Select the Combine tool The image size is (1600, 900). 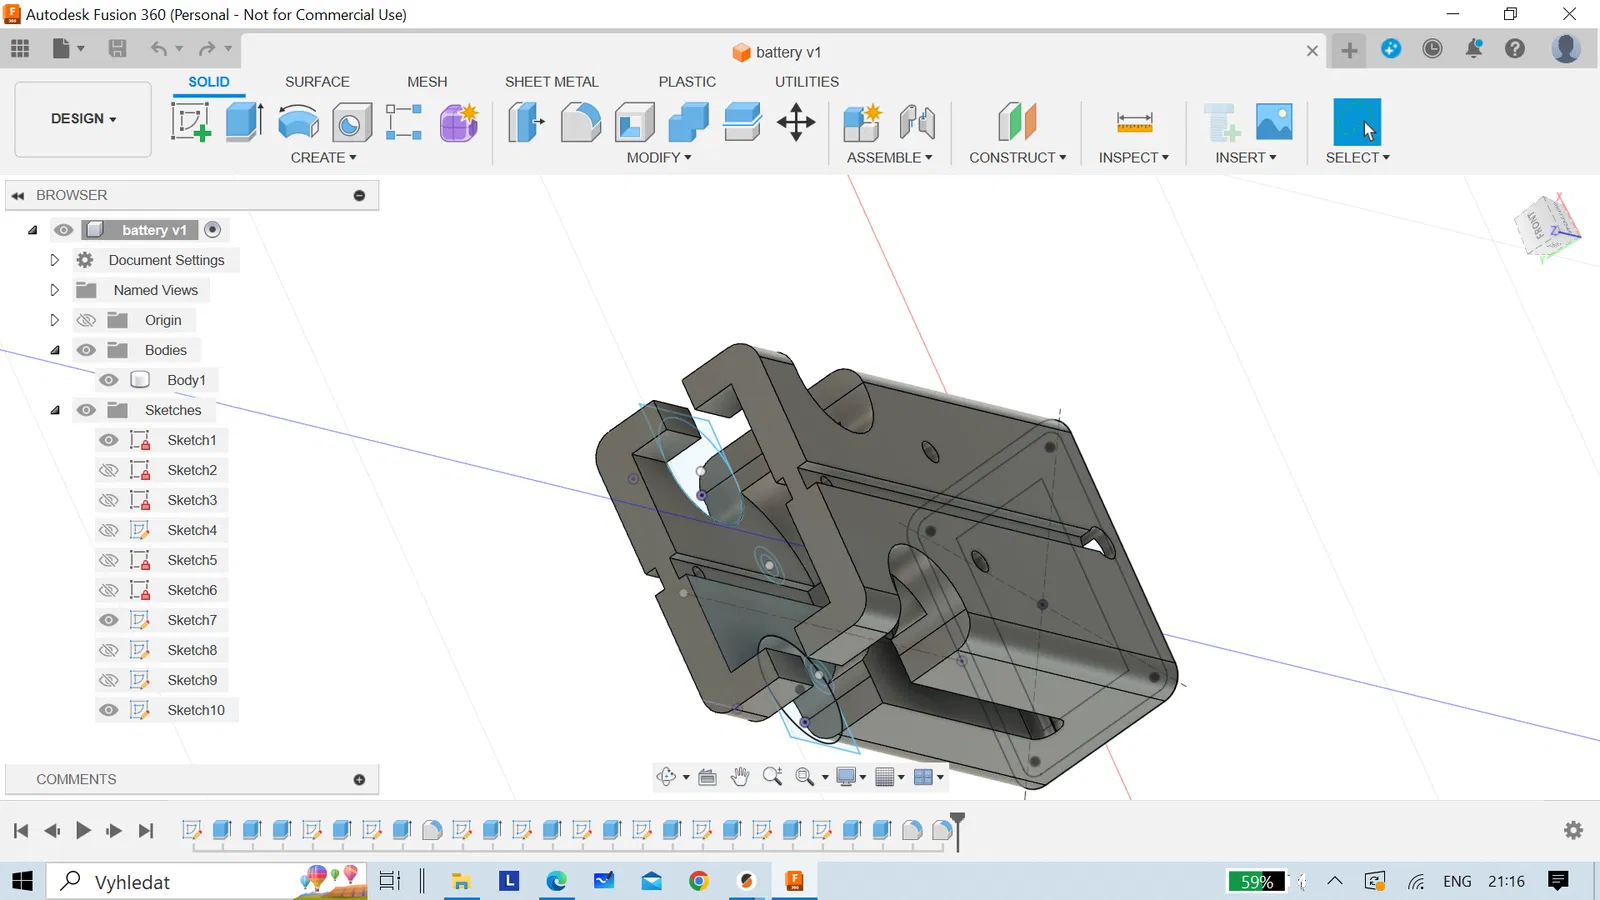[x=688, y=122]
